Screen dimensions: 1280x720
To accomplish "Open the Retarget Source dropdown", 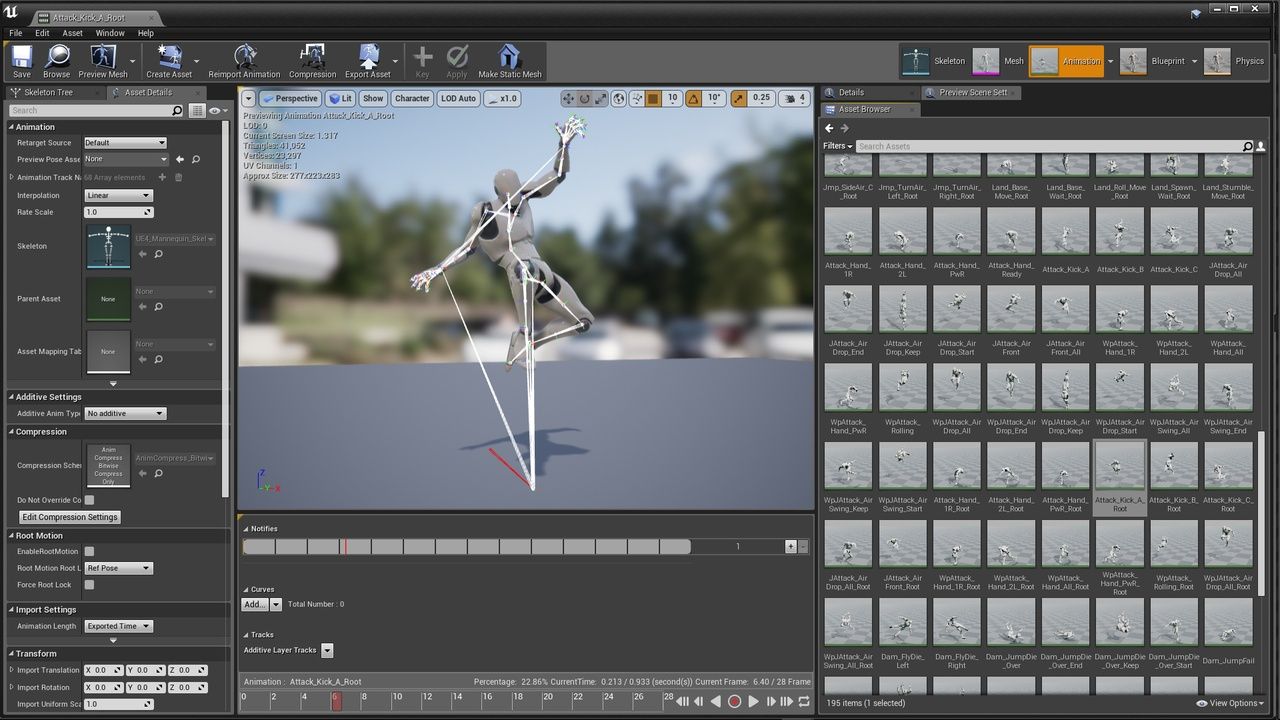I will coord(125,143).
